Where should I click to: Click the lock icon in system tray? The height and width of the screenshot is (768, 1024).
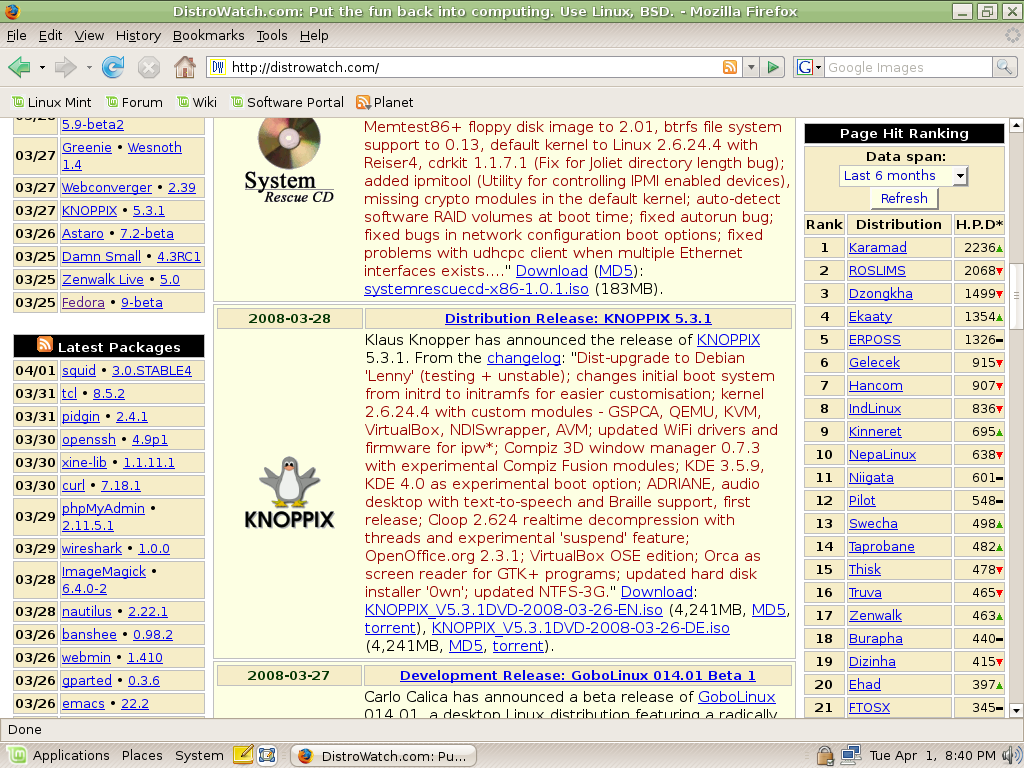pos(825,756)
